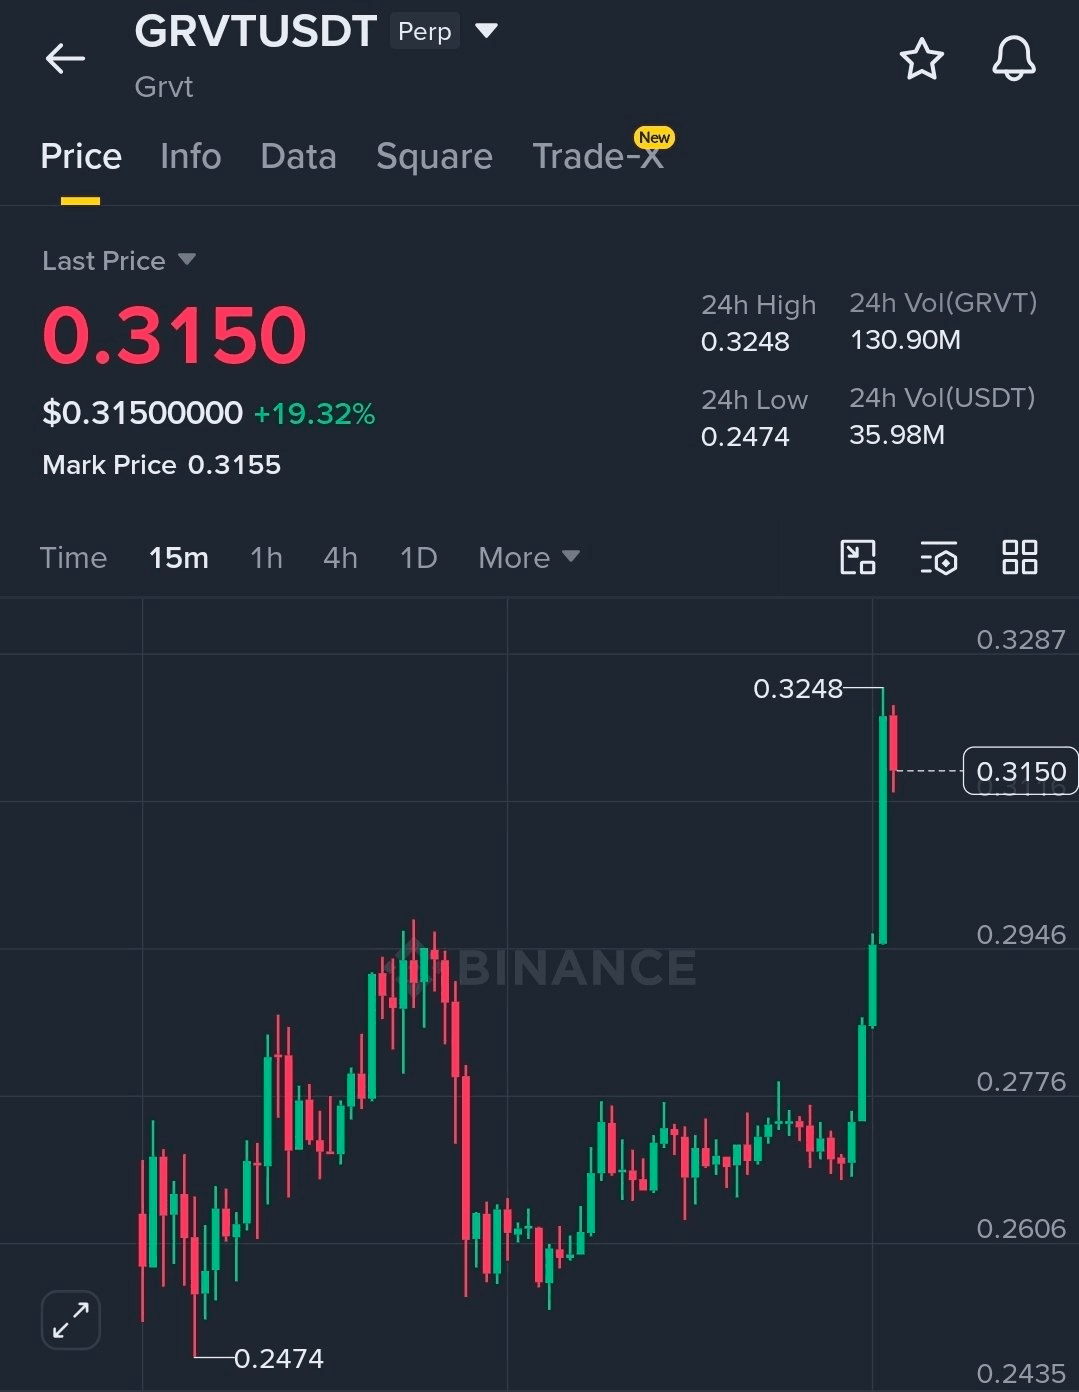Open the Square tab

434,157
